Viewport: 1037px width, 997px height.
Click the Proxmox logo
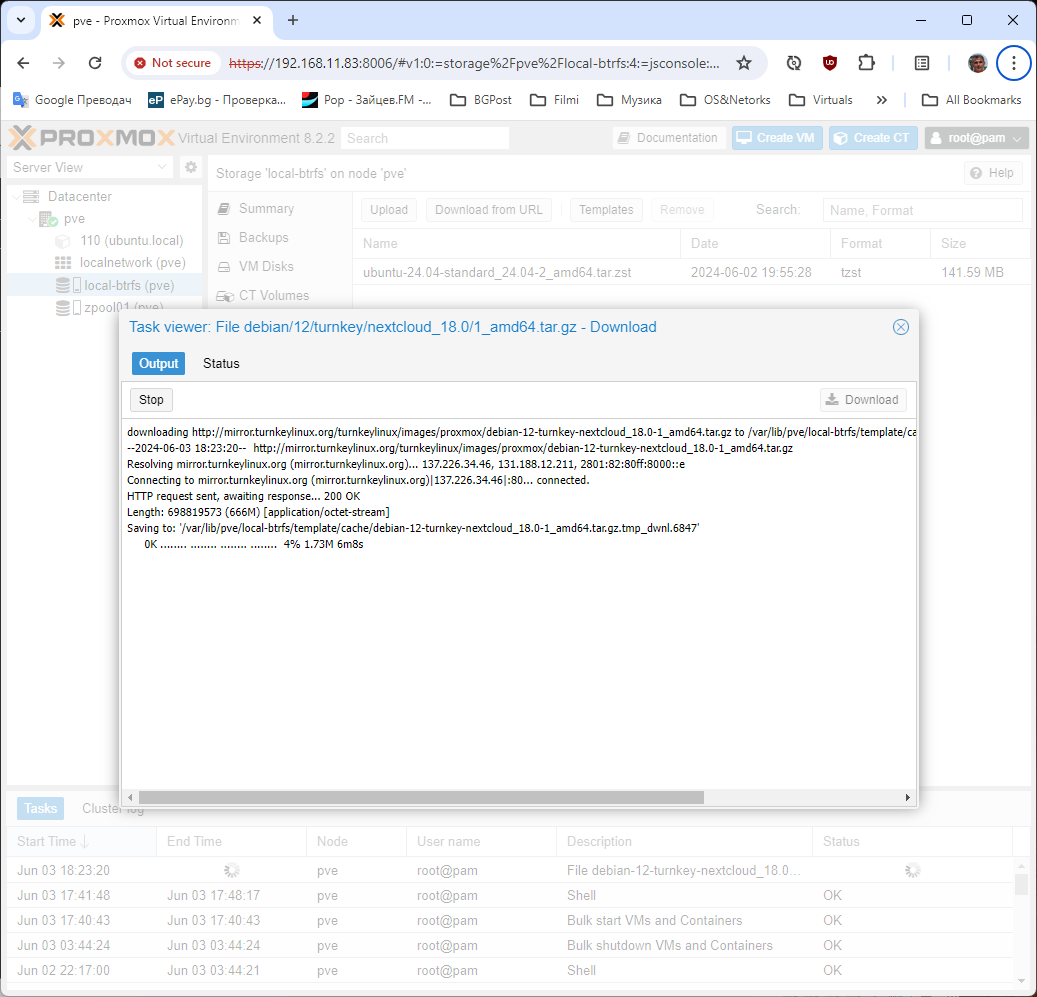[91, 138]
